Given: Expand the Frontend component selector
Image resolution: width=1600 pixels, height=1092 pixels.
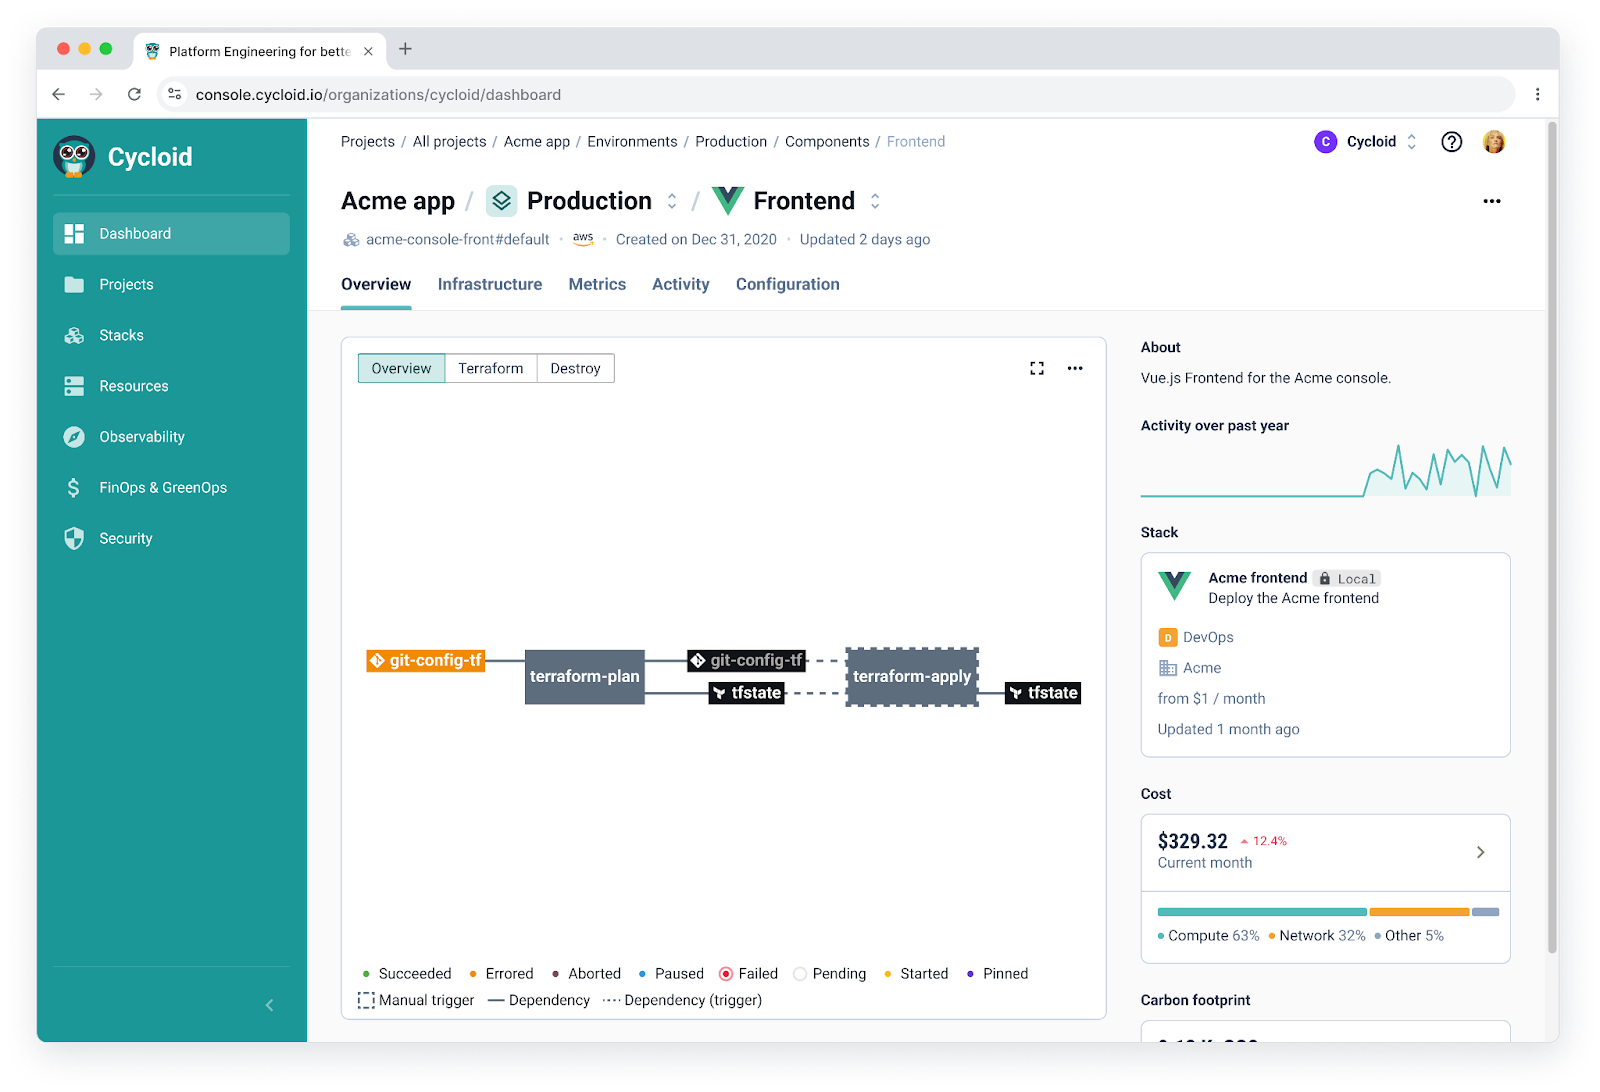Looking at the screenshot, I should (875, 201).
